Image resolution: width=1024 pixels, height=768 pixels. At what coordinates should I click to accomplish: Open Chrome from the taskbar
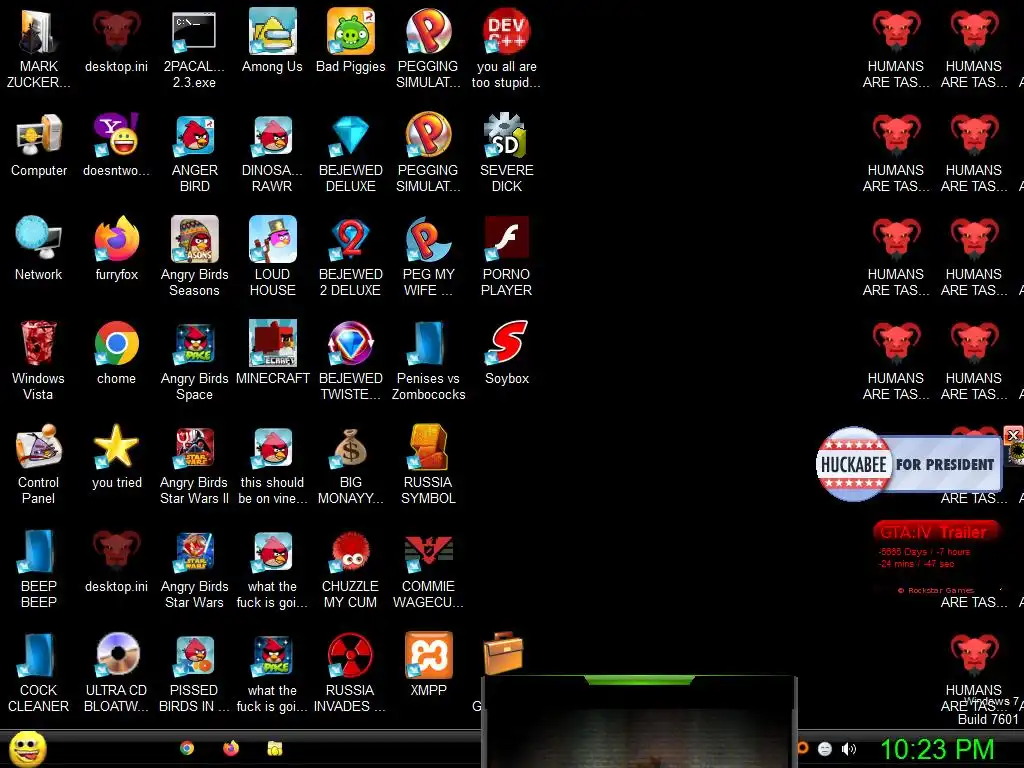187,748
